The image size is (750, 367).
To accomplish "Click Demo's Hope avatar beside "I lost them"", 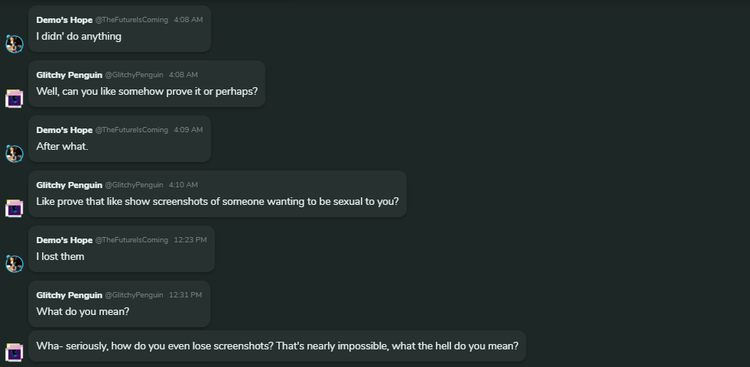I will tap(14, 264).
